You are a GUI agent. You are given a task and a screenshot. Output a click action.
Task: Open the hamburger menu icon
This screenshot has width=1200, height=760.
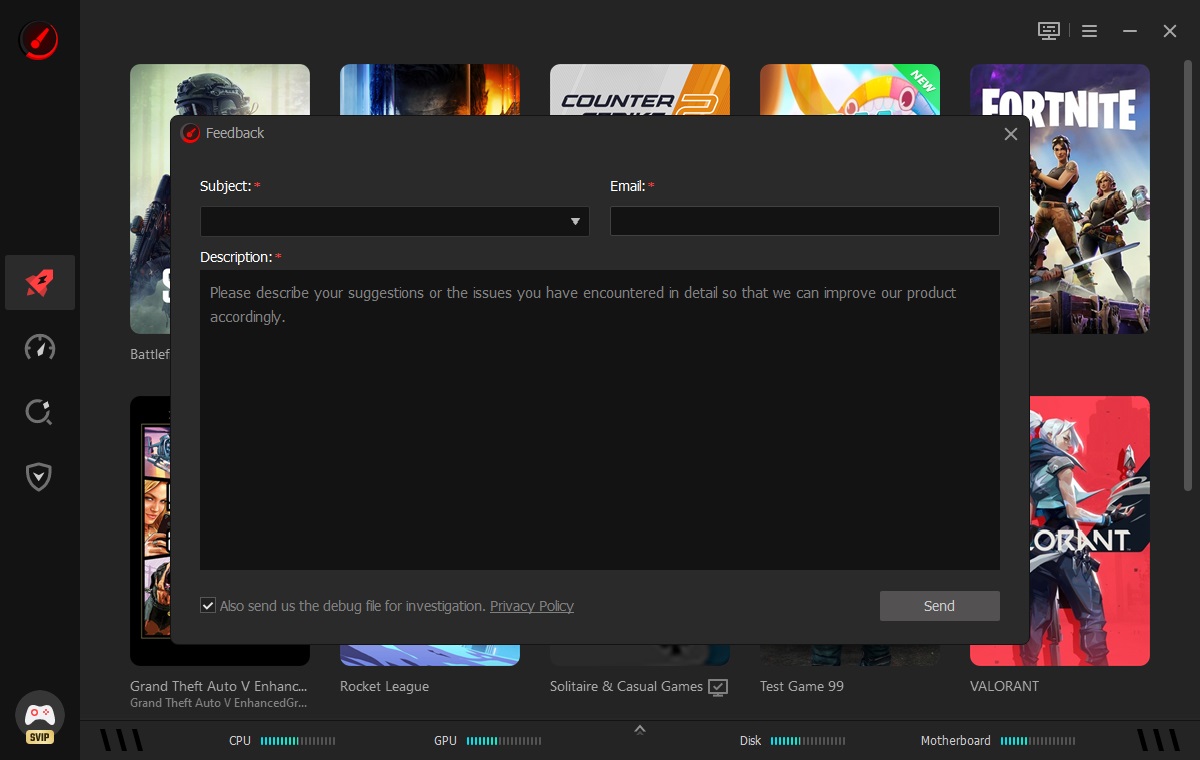click(1090, 31)
